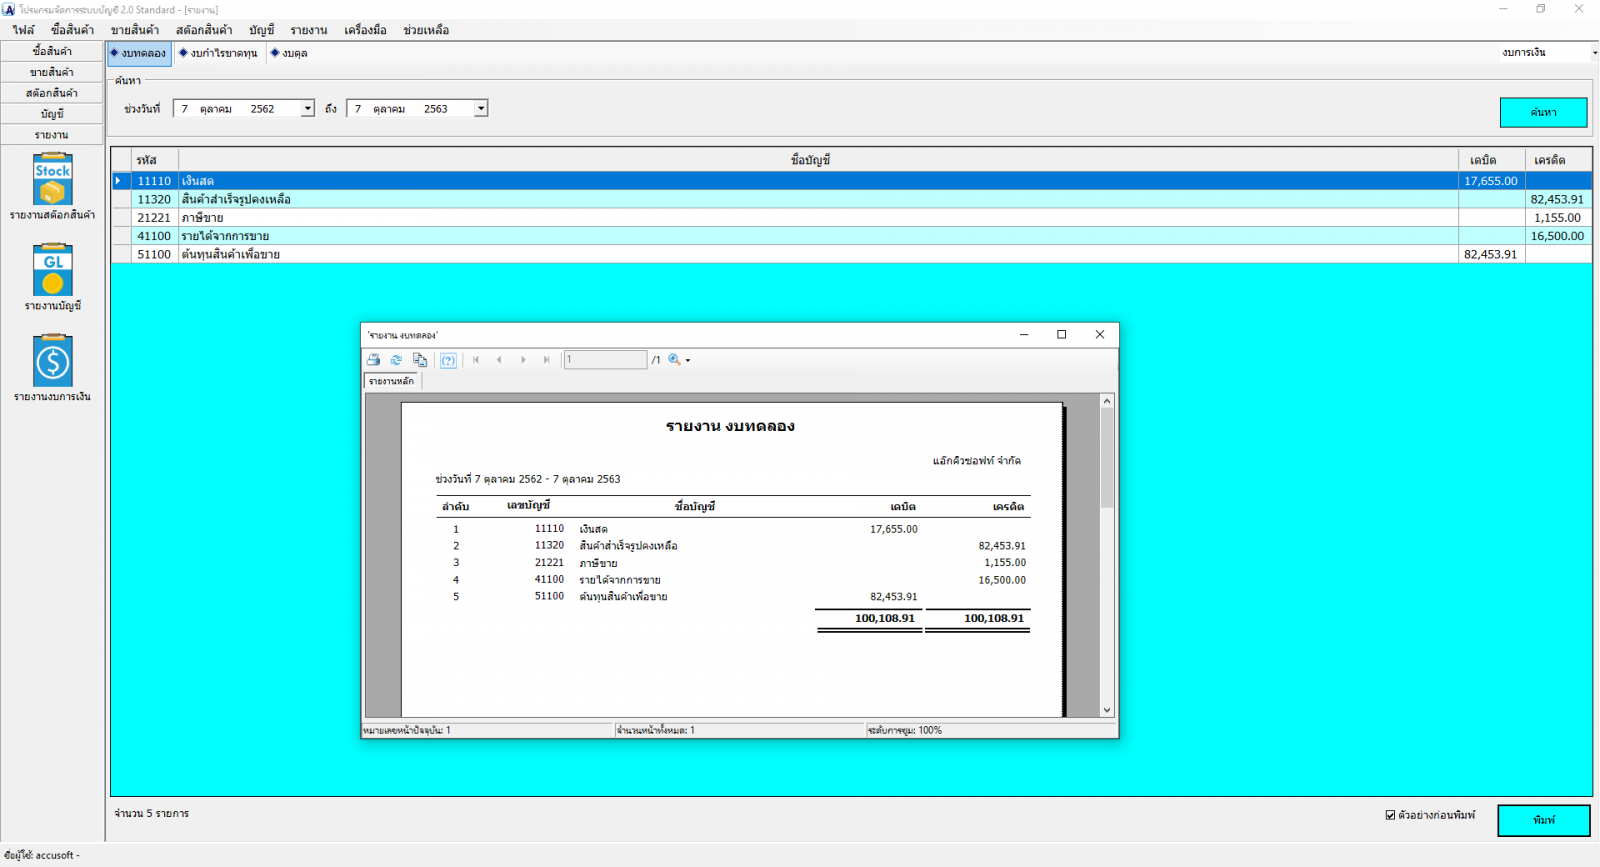This screenshot has width=1600, height=867.
Task: Go to next page in report preview
Action: click(x=523, y=360)
